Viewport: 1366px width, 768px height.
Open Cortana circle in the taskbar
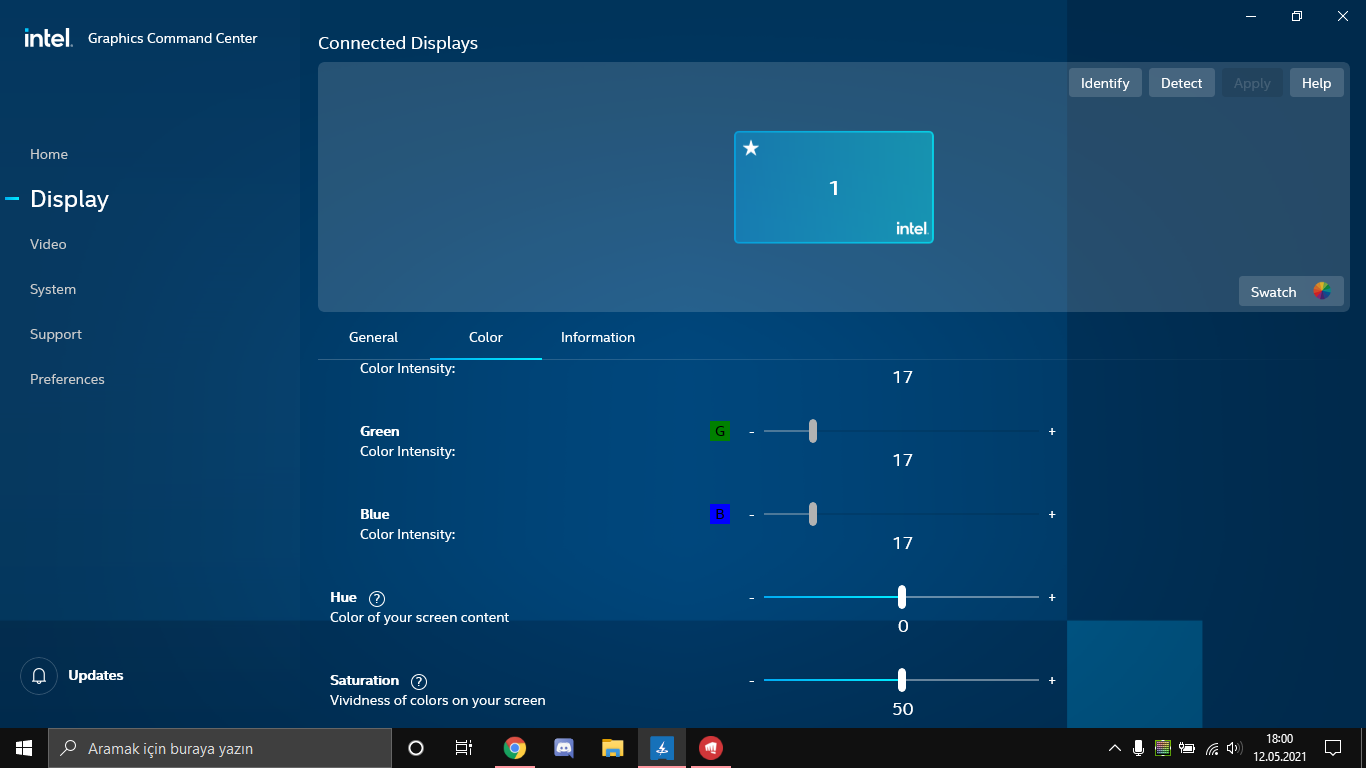(416, 748)
